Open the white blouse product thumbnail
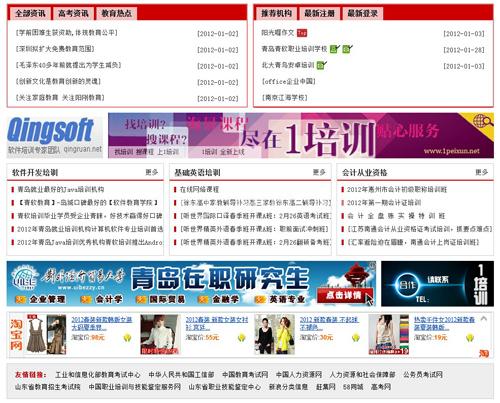This screenshot has width=500, height=403. [x=160, y=334]
